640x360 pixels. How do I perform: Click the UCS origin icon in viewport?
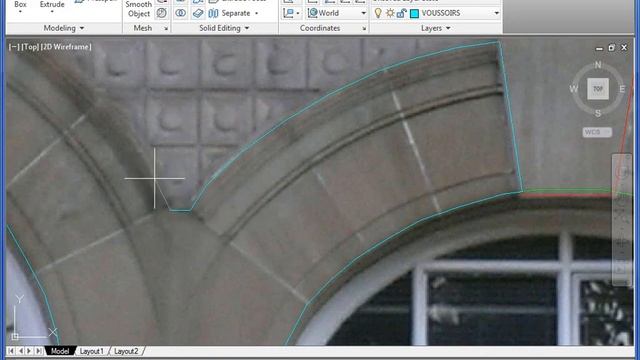[x=15, y=337]
